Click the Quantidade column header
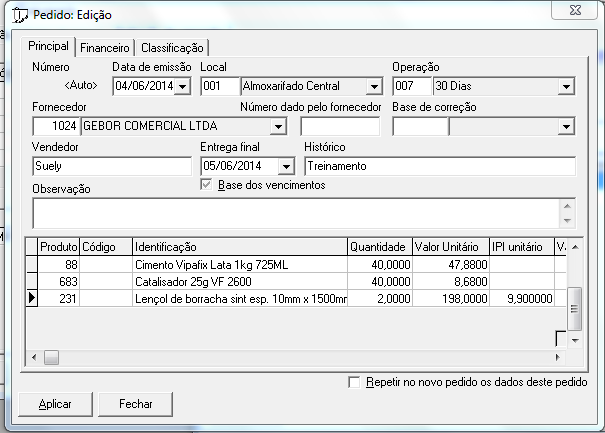 378,247
